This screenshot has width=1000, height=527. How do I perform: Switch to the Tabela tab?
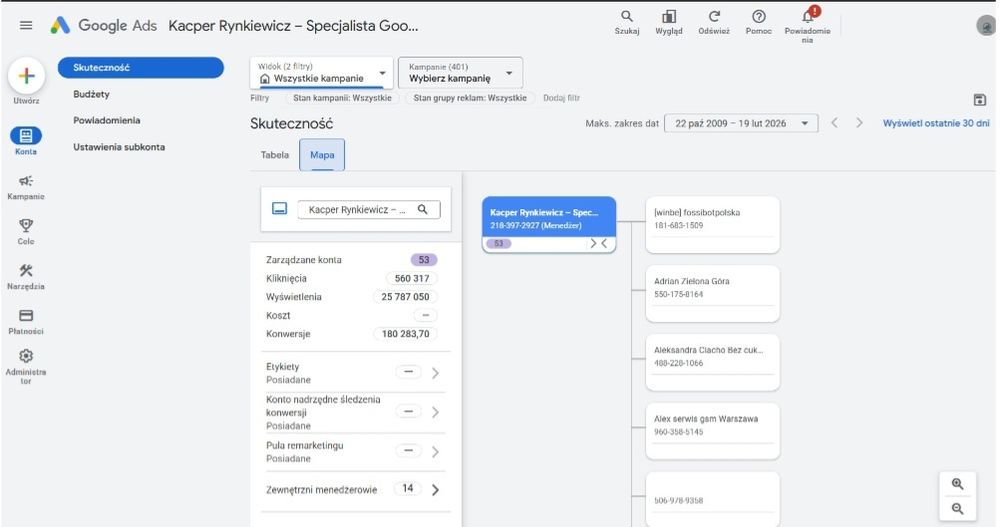pyautogui.click(x=274, y=155)
